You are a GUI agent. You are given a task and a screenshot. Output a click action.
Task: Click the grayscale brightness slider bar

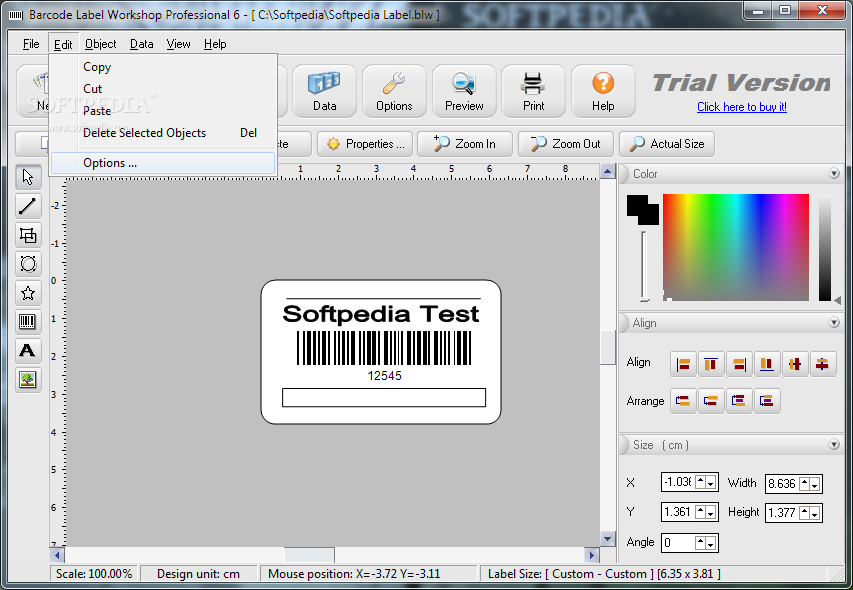pyautogui.click(x=825, y=247)
